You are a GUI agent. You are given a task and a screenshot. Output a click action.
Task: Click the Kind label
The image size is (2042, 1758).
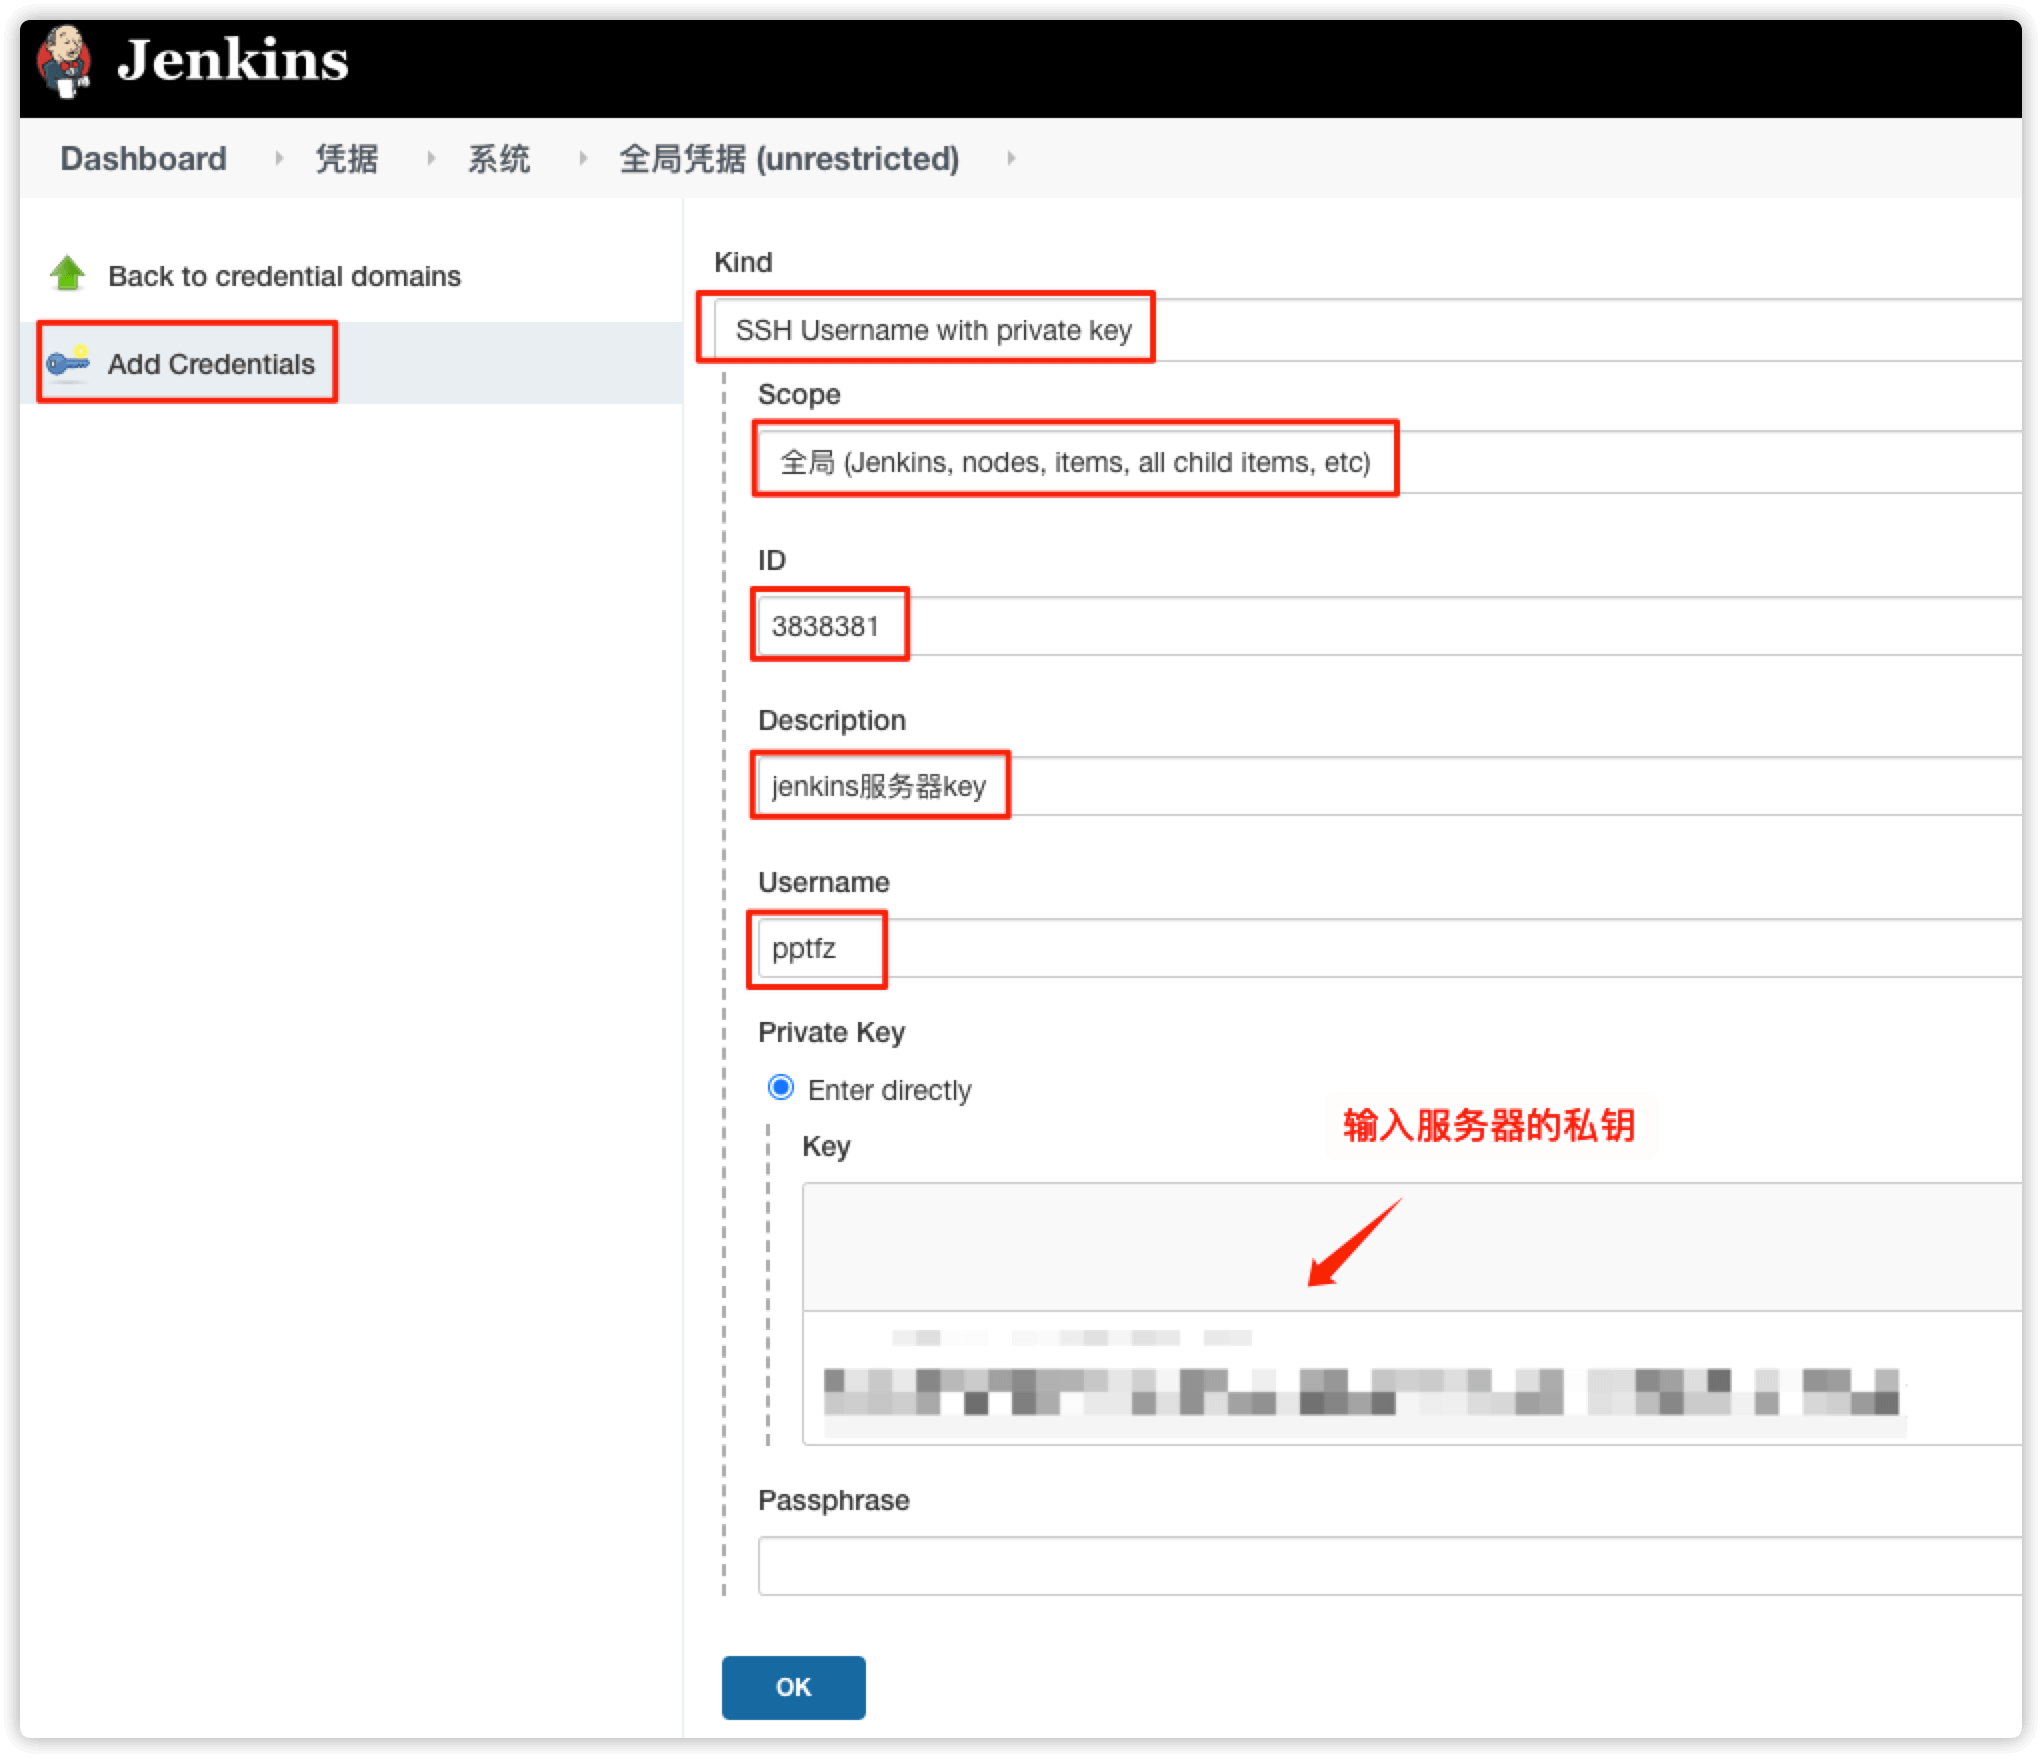coord(743,262)
